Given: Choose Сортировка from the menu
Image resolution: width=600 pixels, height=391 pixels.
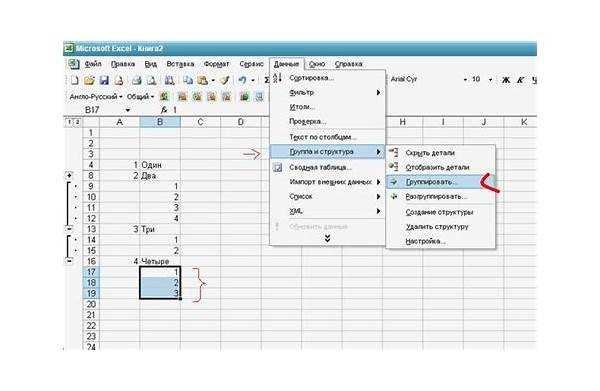Looking at the screenshot, I should [327, 78].
